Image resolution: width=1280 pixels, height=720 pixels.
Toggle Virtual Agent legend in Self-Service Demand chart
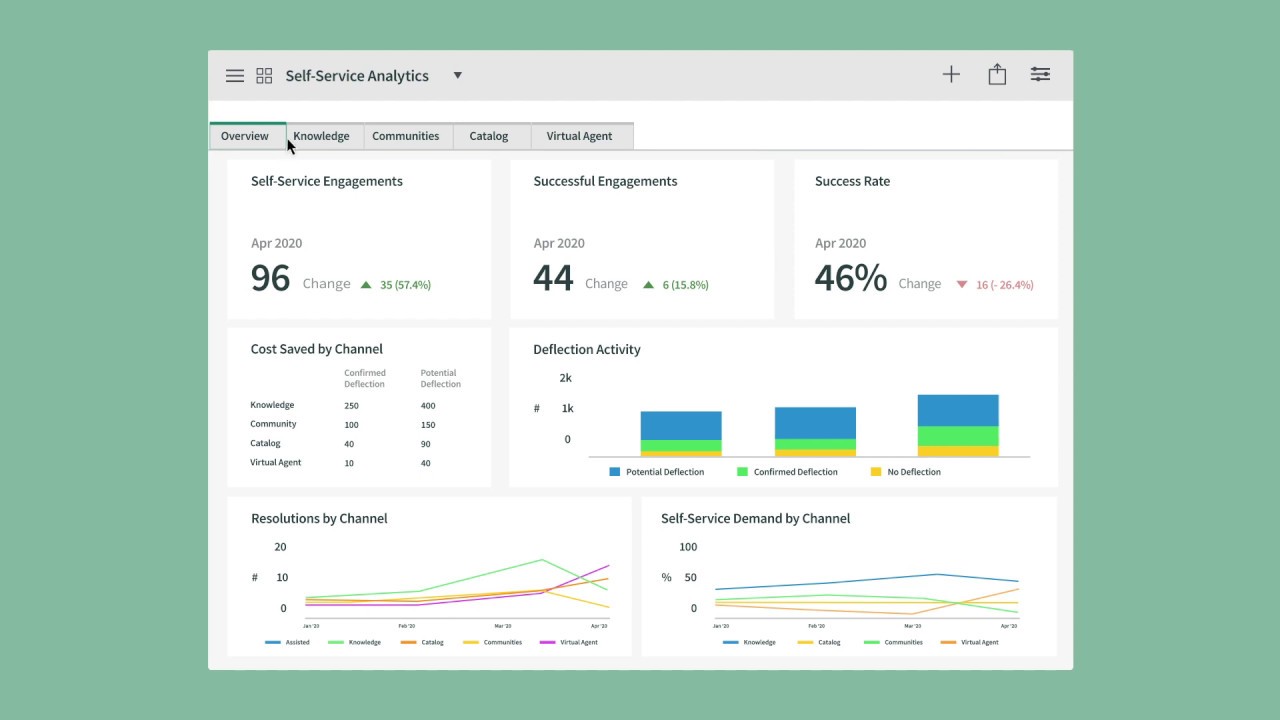[969, 642]
